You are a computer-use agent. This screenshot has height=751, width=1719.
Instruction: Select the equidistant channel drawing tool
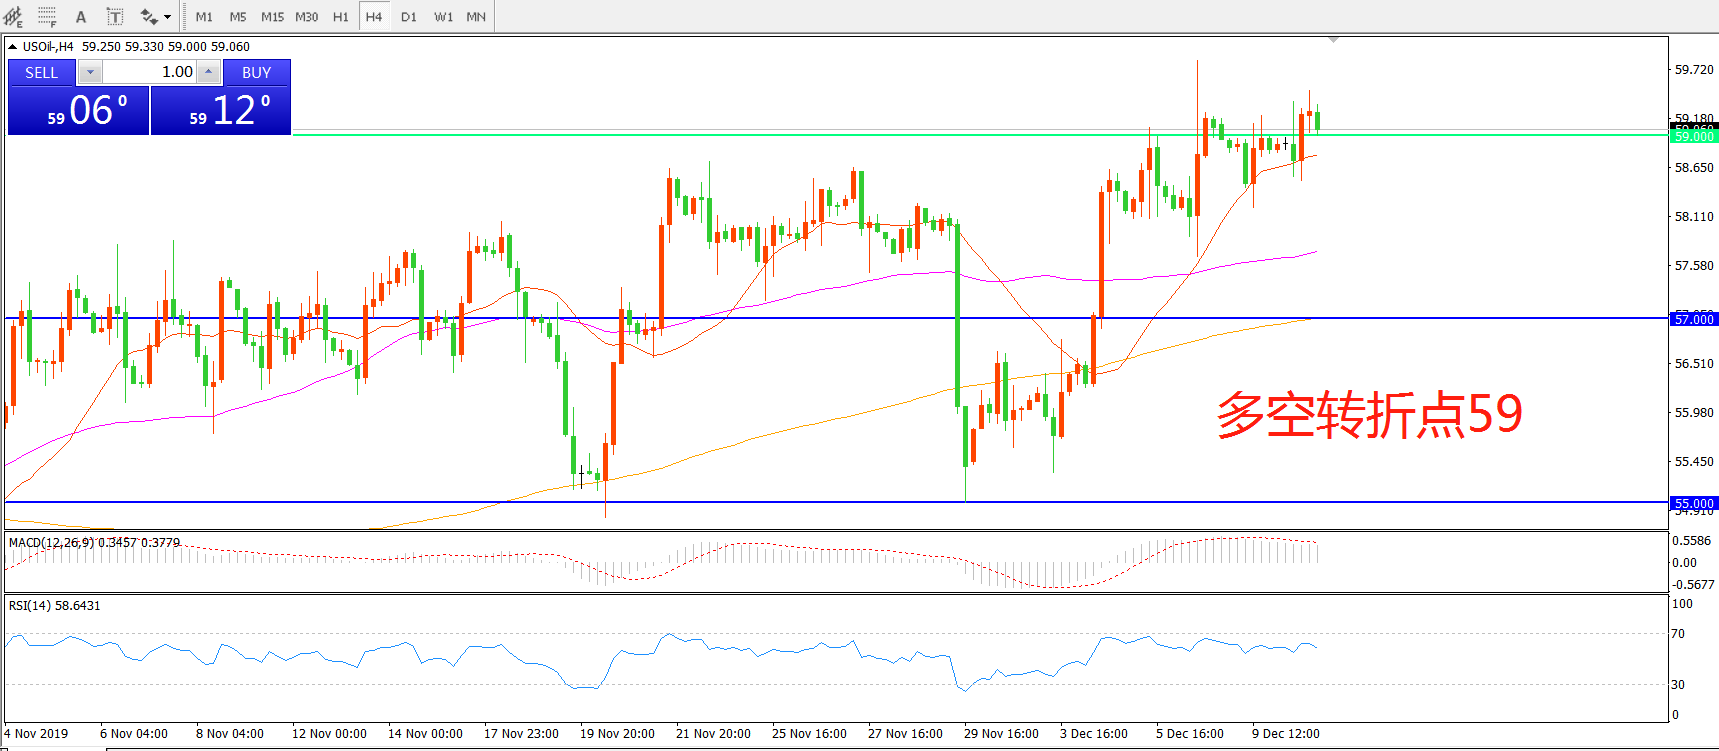pos(13,17)
